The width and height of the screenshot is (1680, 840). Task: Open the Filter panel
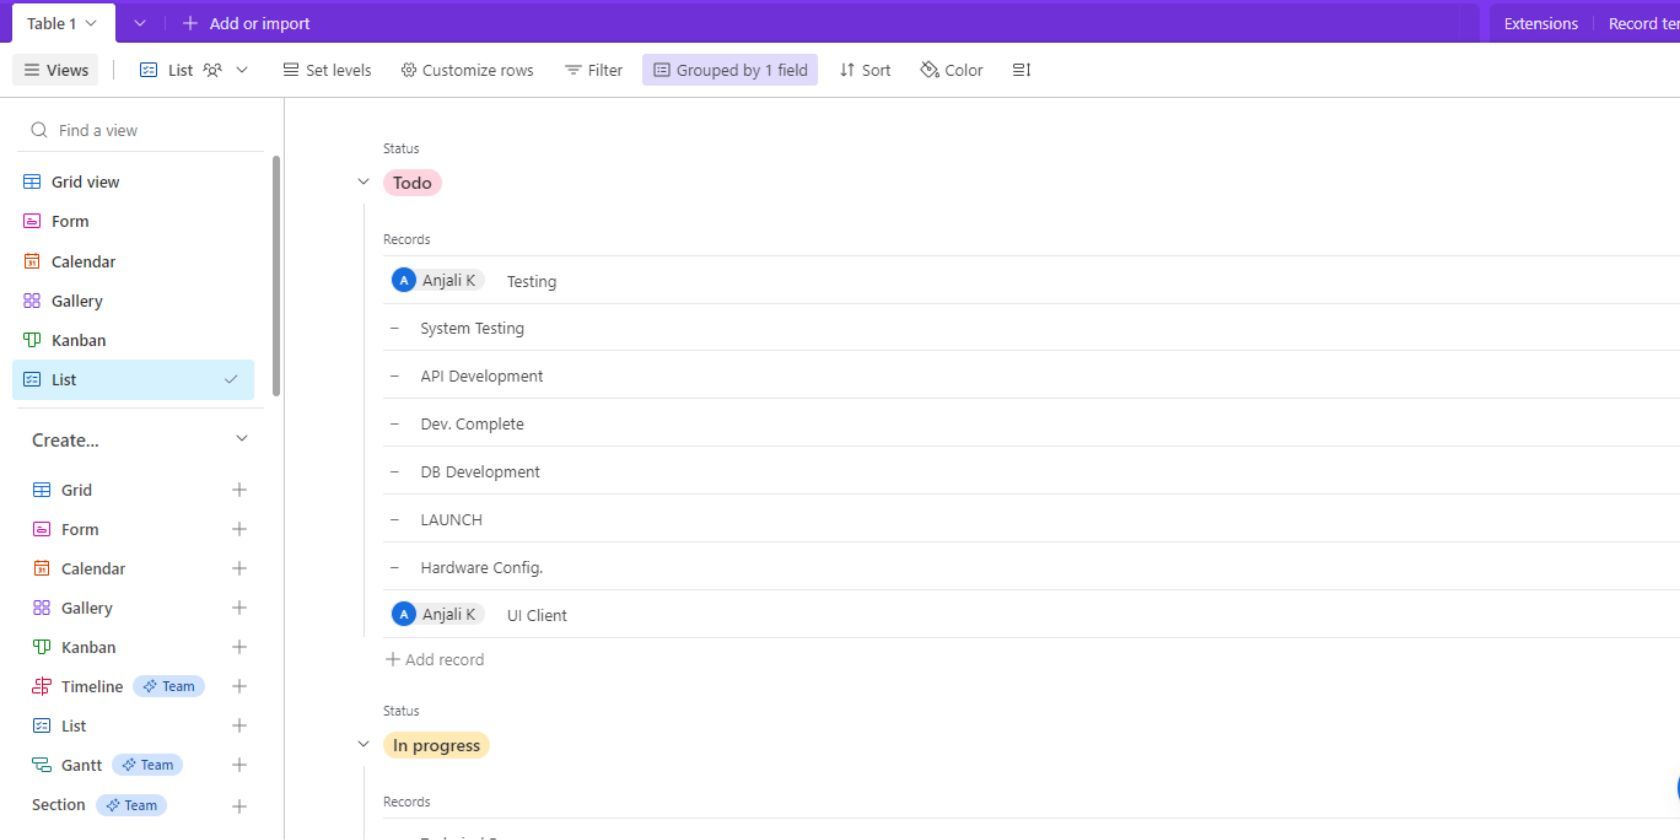click(593, 70)
